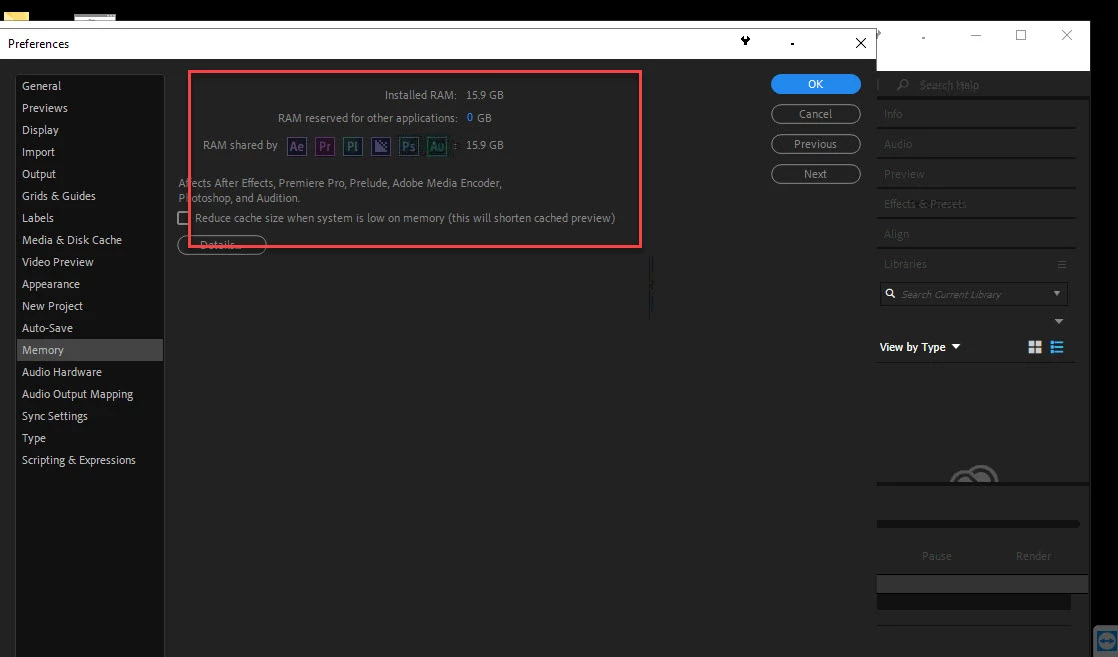Open the Preview panel in After Effects
Viewport: 1118px width, 657px height.
tap(904, 174)
